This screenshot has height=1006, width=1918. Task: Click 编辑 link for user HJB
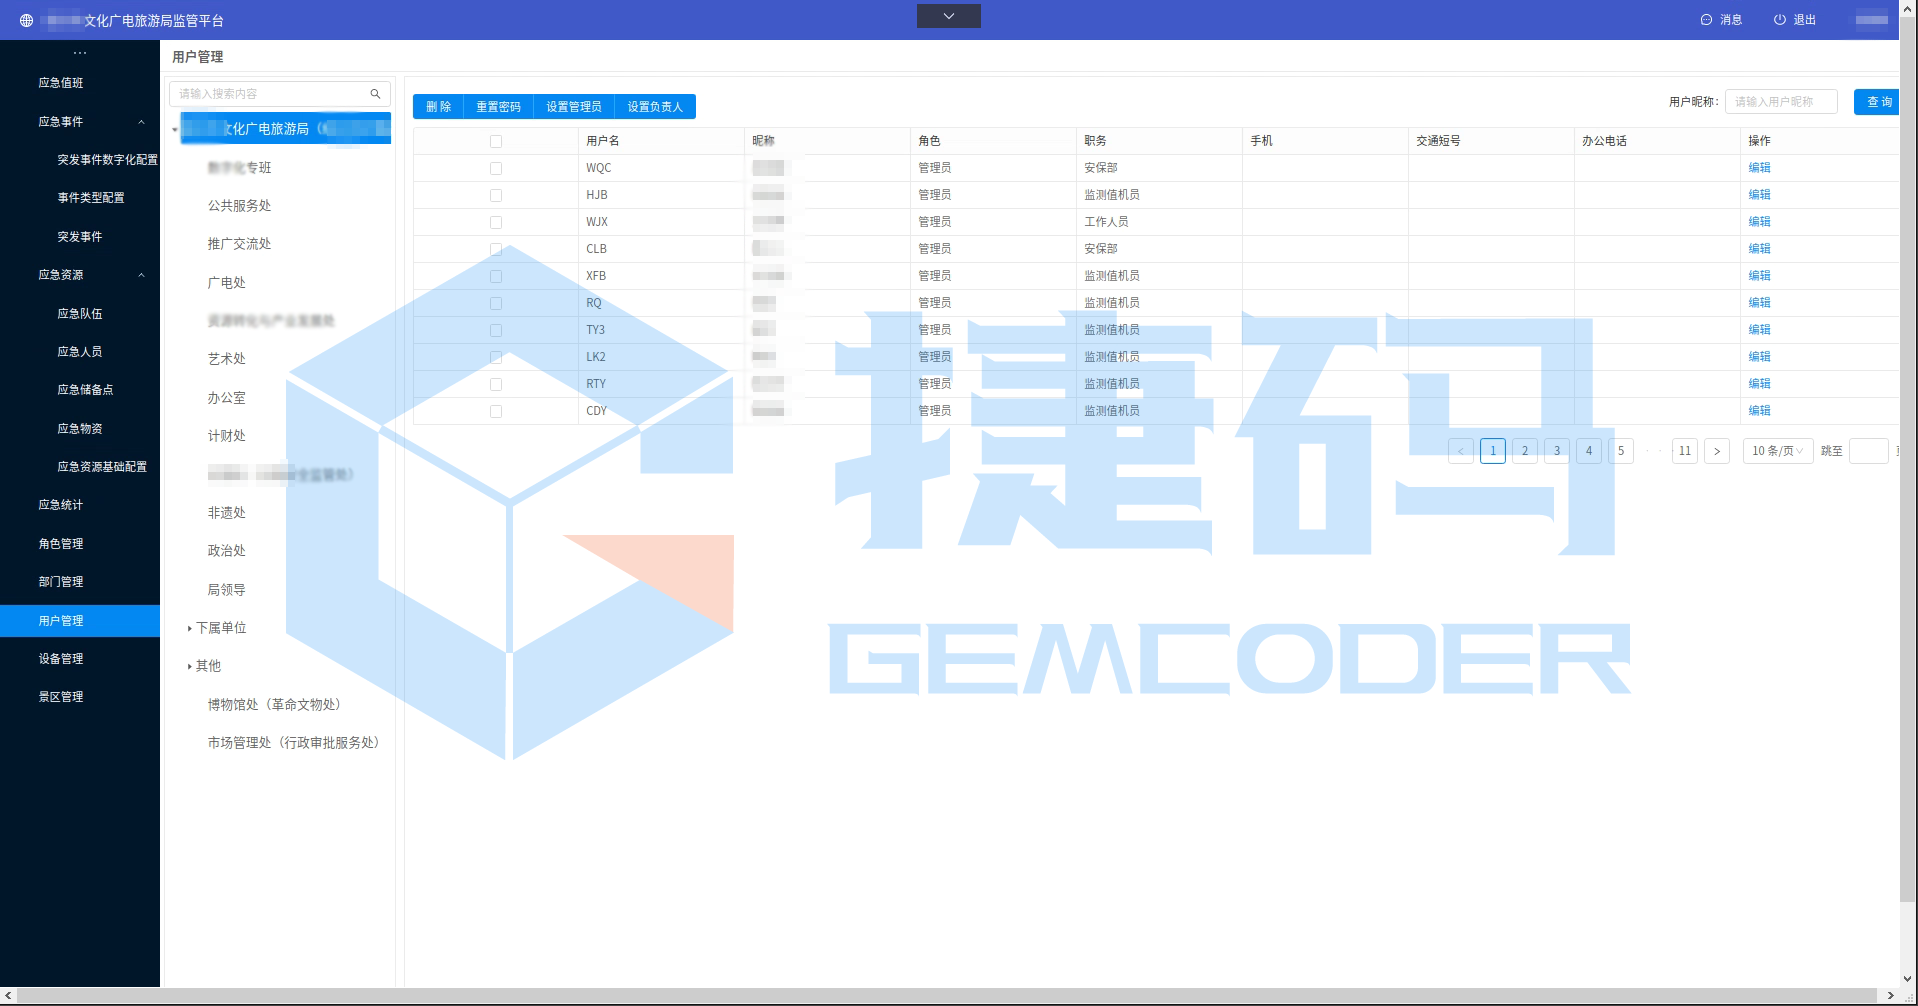[x=1759, y=195]
